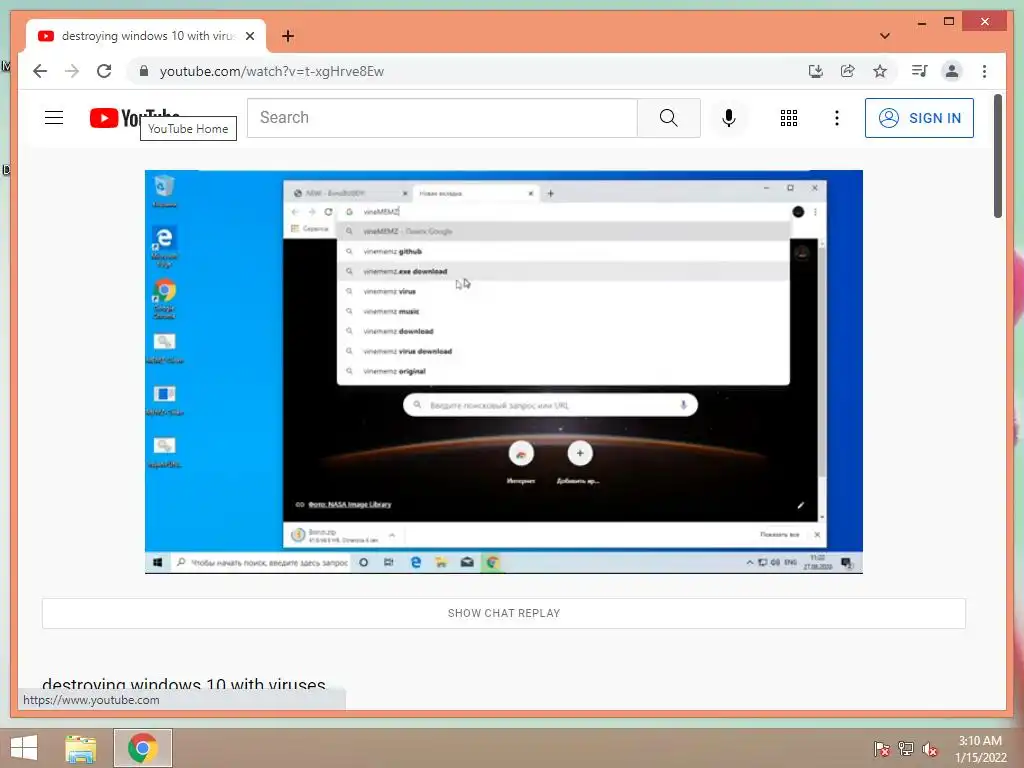Select the 'destroying windows 10 with virus' tab
The height and width of the screenshot is (768, 1024).
pyautogui.click(x=146, y=36)
